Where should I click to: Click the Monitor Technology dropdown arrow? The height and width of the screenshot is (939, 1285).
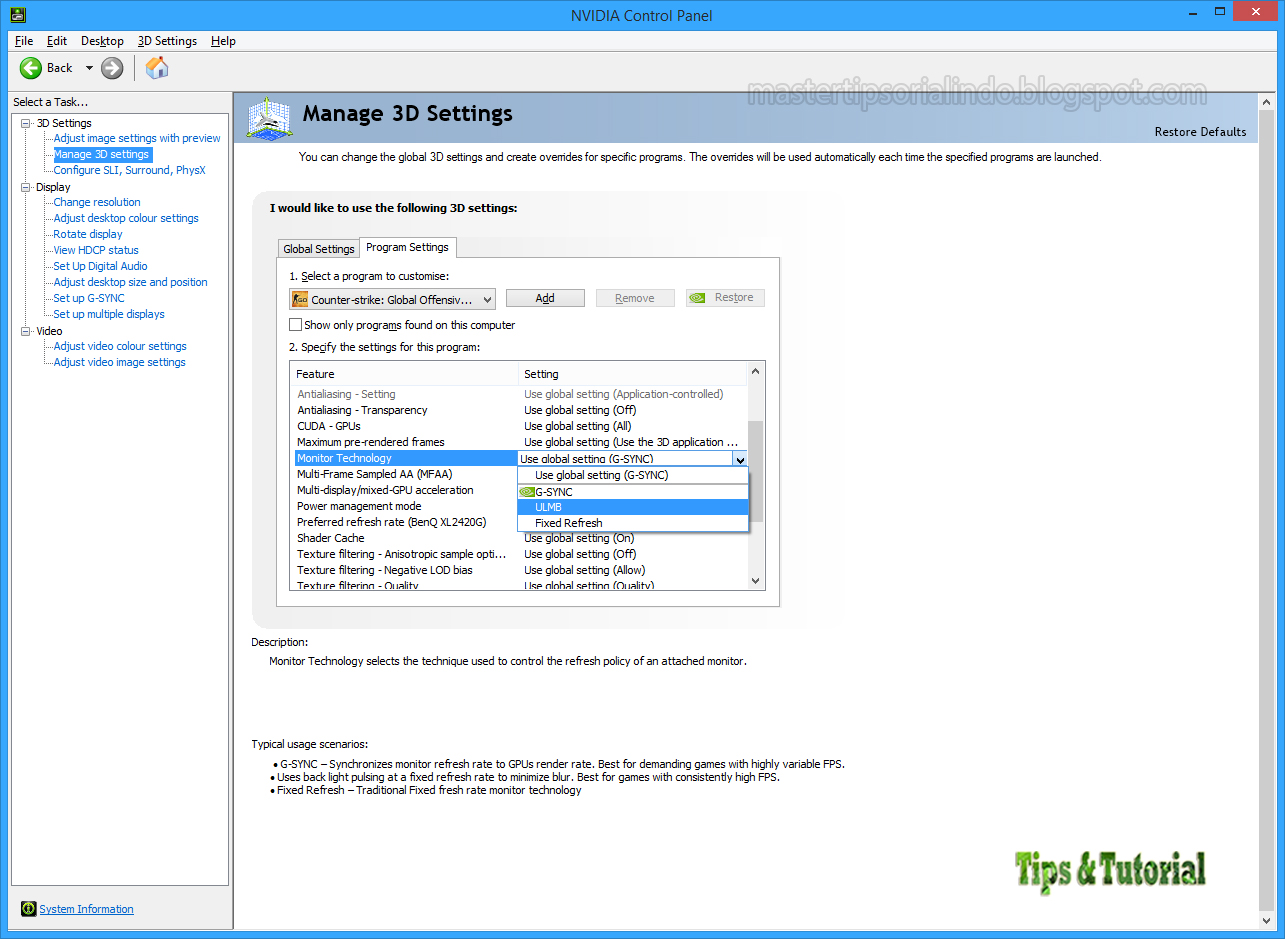[x=740, y=459]
